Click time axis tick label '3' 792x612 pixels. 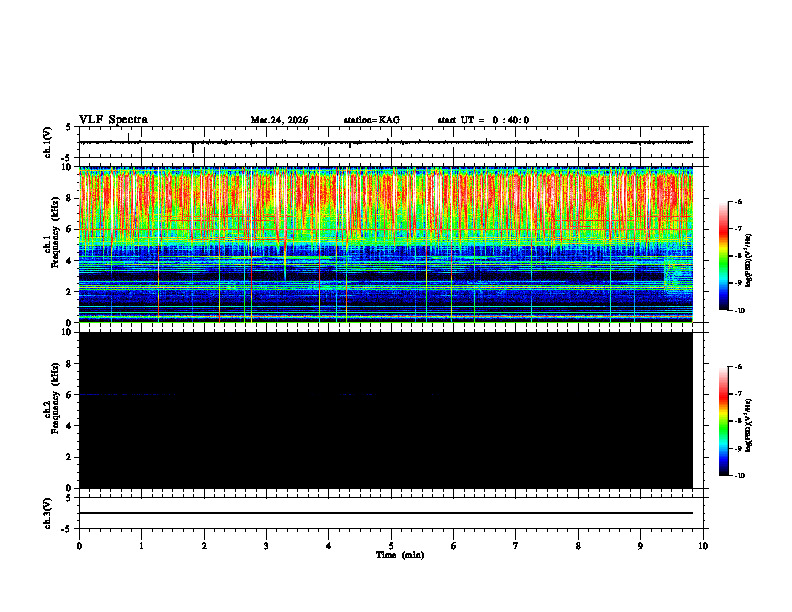[266, 546]
